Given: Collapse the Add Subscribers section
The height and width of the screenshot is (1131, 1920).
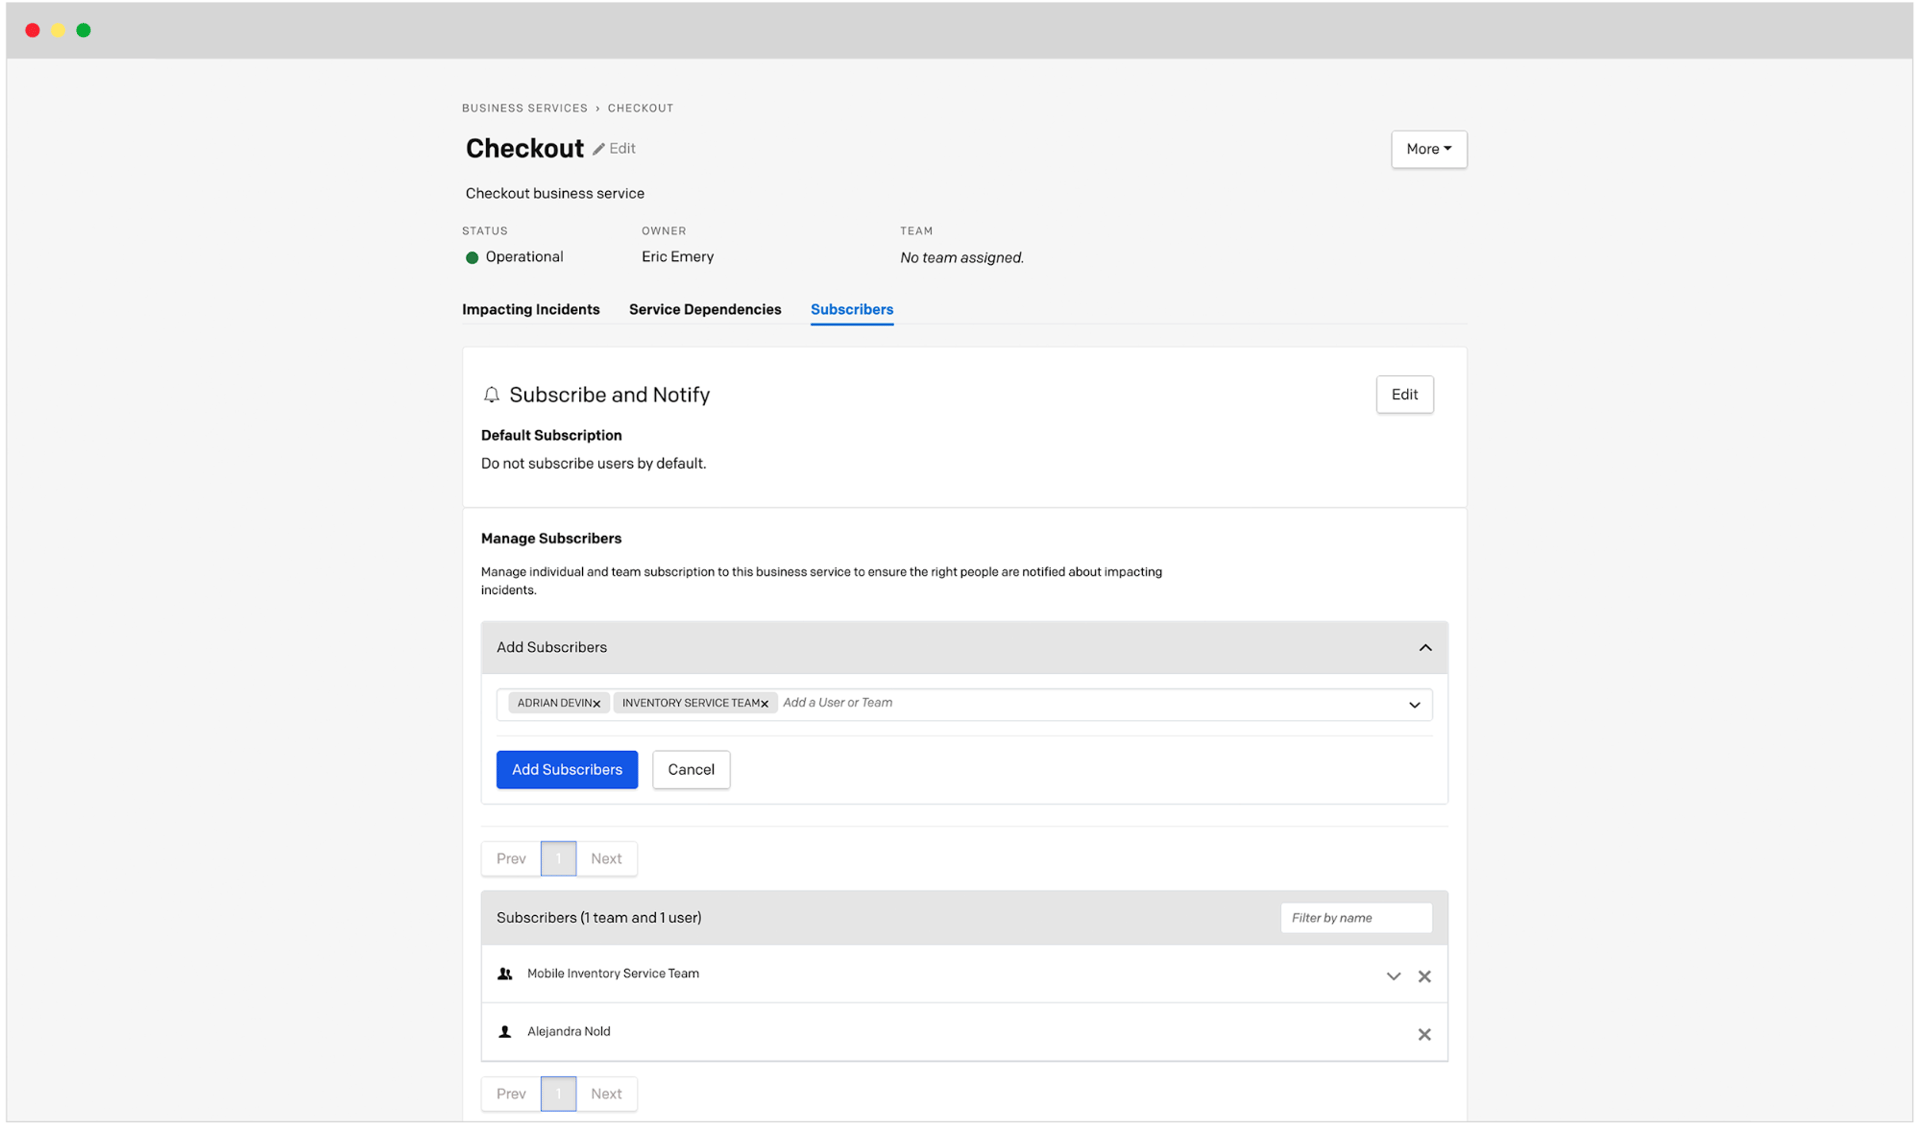Looking at the screenshot, I should tap(1425, 648).
